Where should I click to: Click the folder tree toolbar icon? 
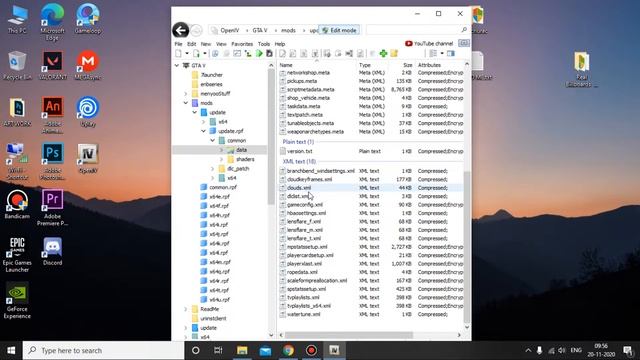coord(248,53)
